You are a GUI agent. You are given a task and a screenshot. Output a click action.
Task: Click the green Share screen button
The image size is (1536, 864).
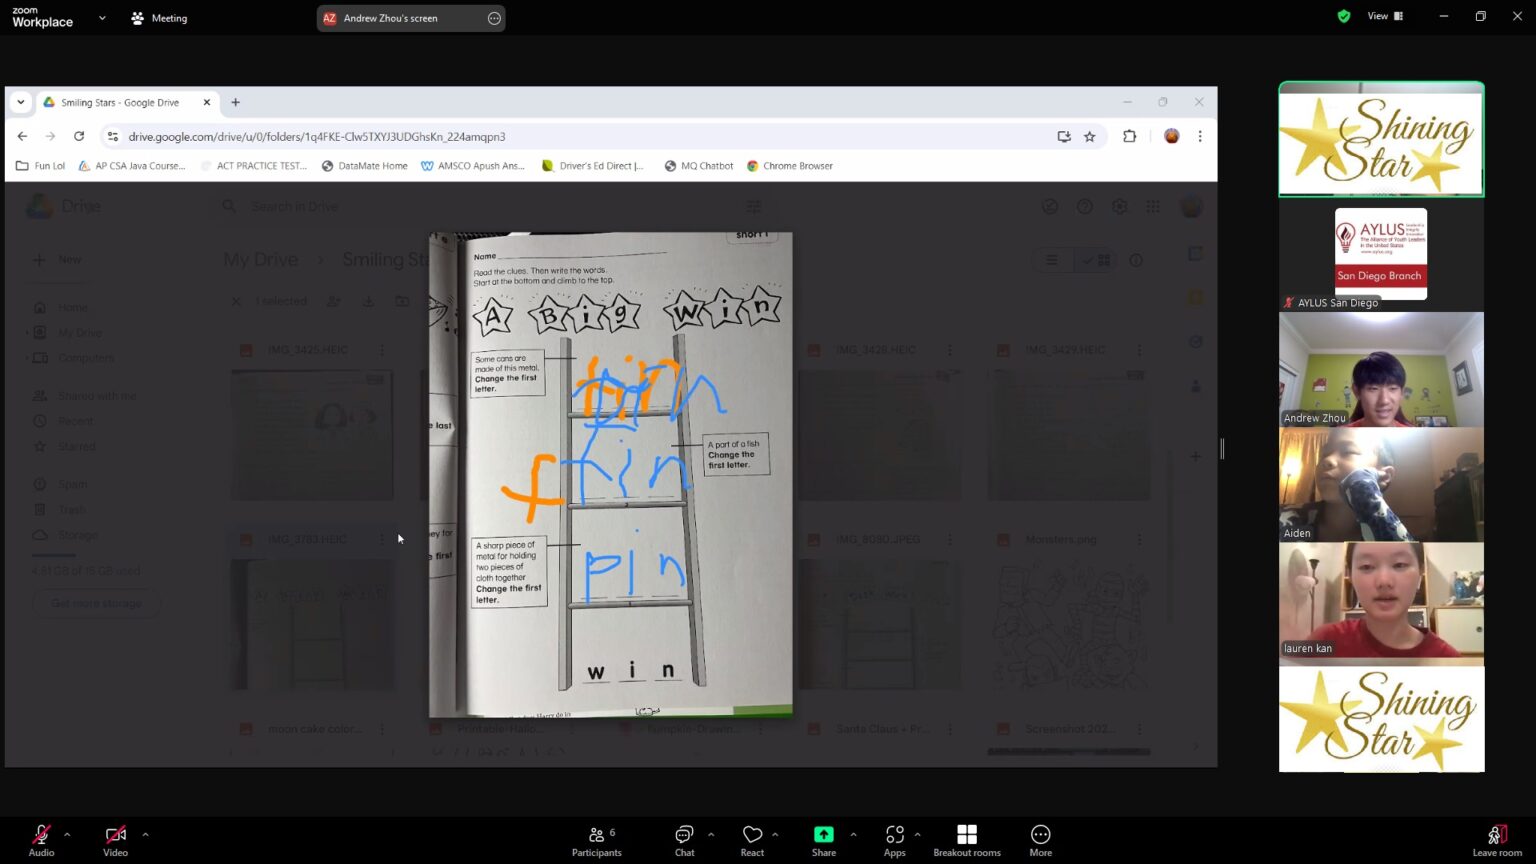pos(823,840)
